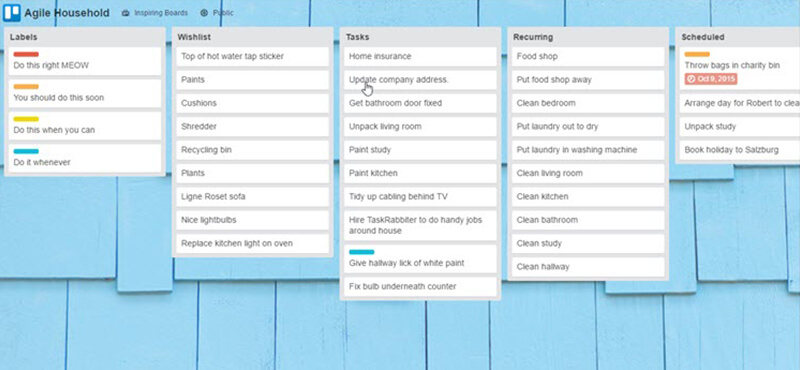800x370 pixels.
Task: Click the Trello logo icon
Action: click(x=12, y=13)
